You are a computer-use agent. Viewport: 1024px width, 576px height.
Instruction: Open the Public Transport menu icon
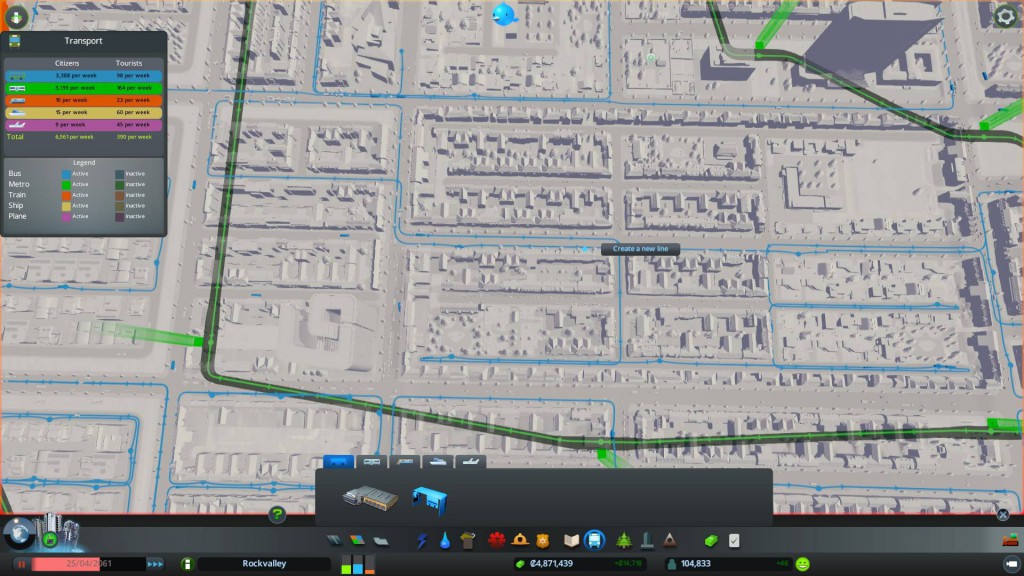[594, 540]
